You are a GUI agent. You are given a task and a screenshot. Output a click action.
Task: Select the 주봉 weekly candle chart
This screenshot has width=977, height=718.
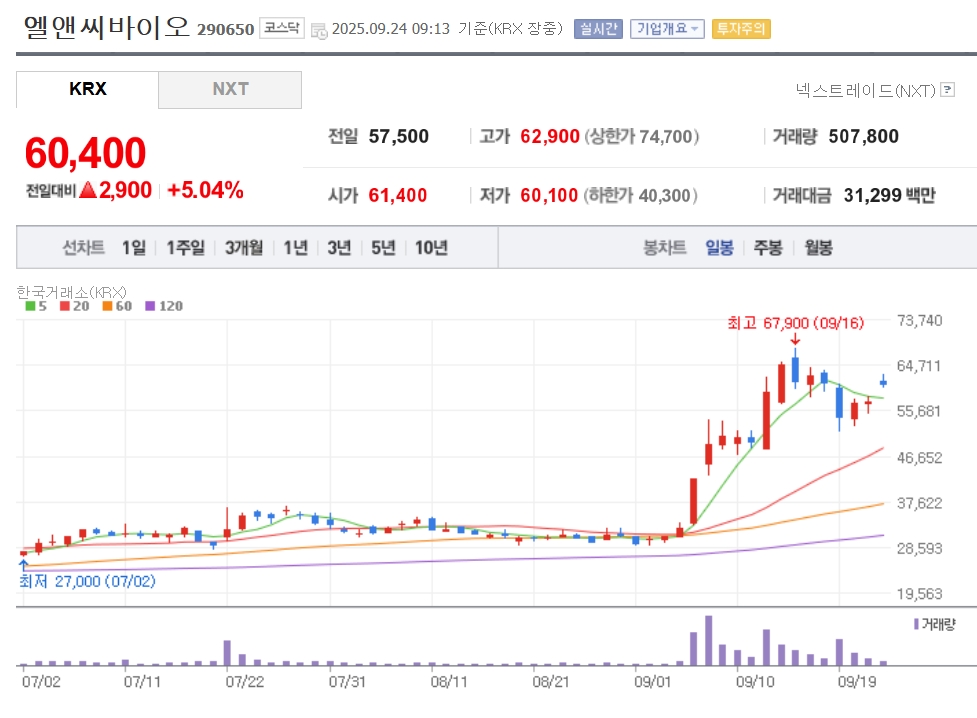pyautogui.click(x=768, y=248)
